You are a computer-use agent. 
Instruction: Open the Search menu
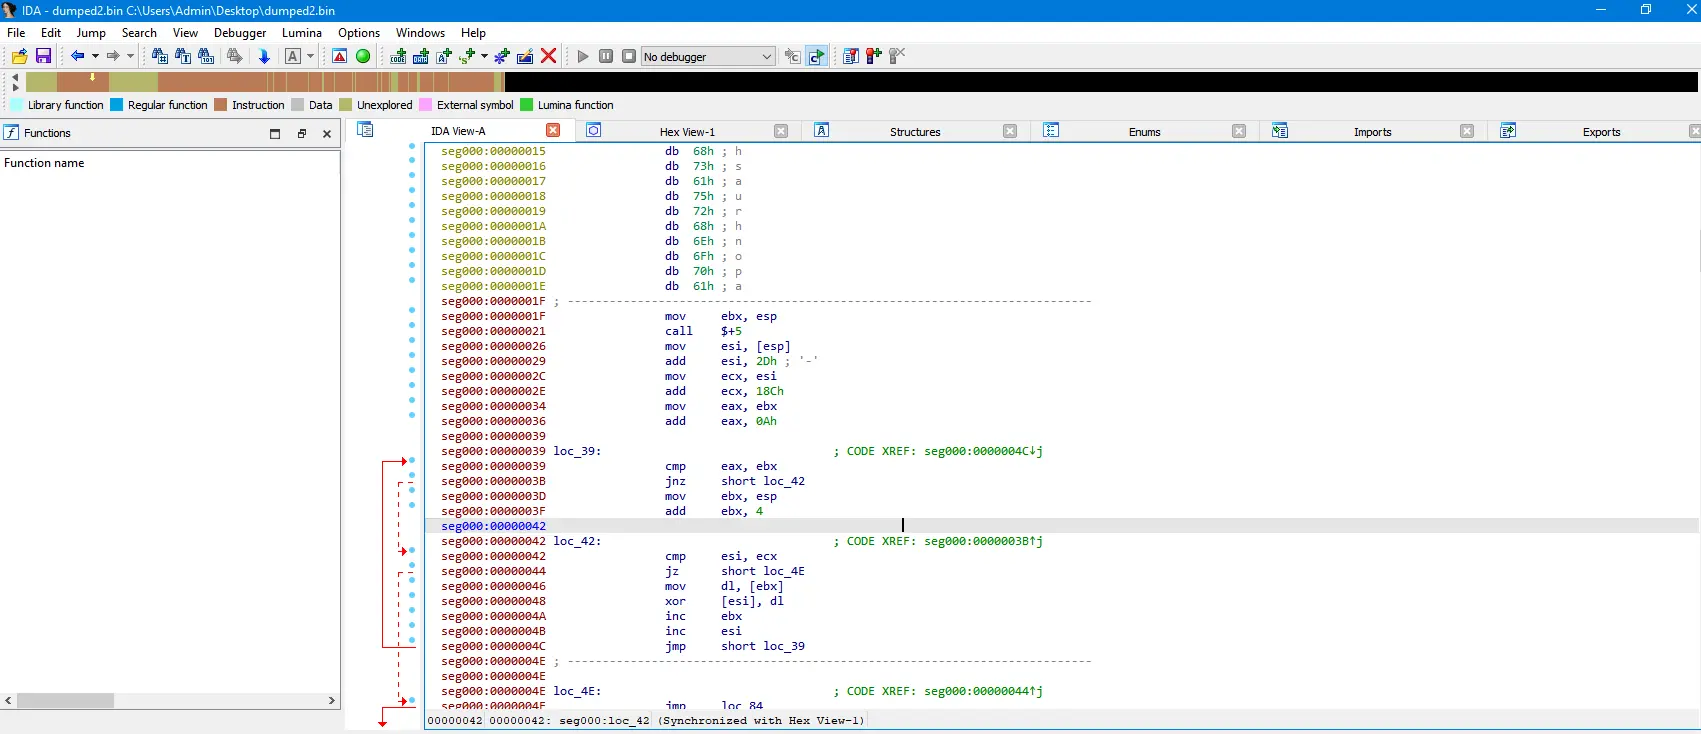(x=139, y=33)
